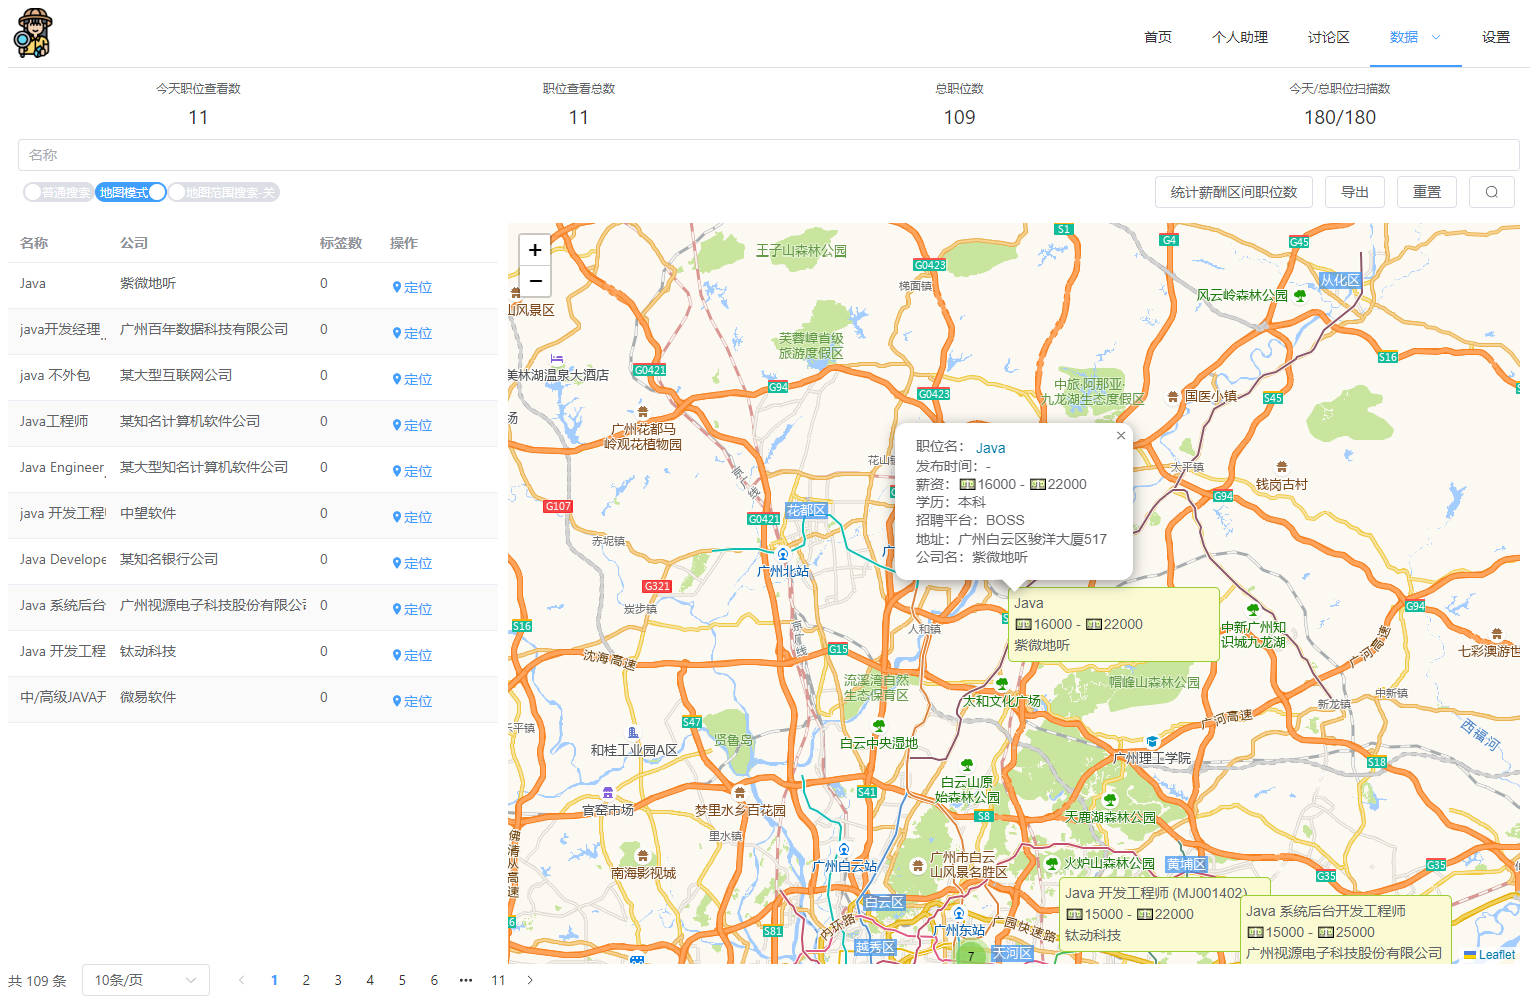This screenshot has width=1538, height=1004.
Task: Go to page 3
Action: (338, 980)
